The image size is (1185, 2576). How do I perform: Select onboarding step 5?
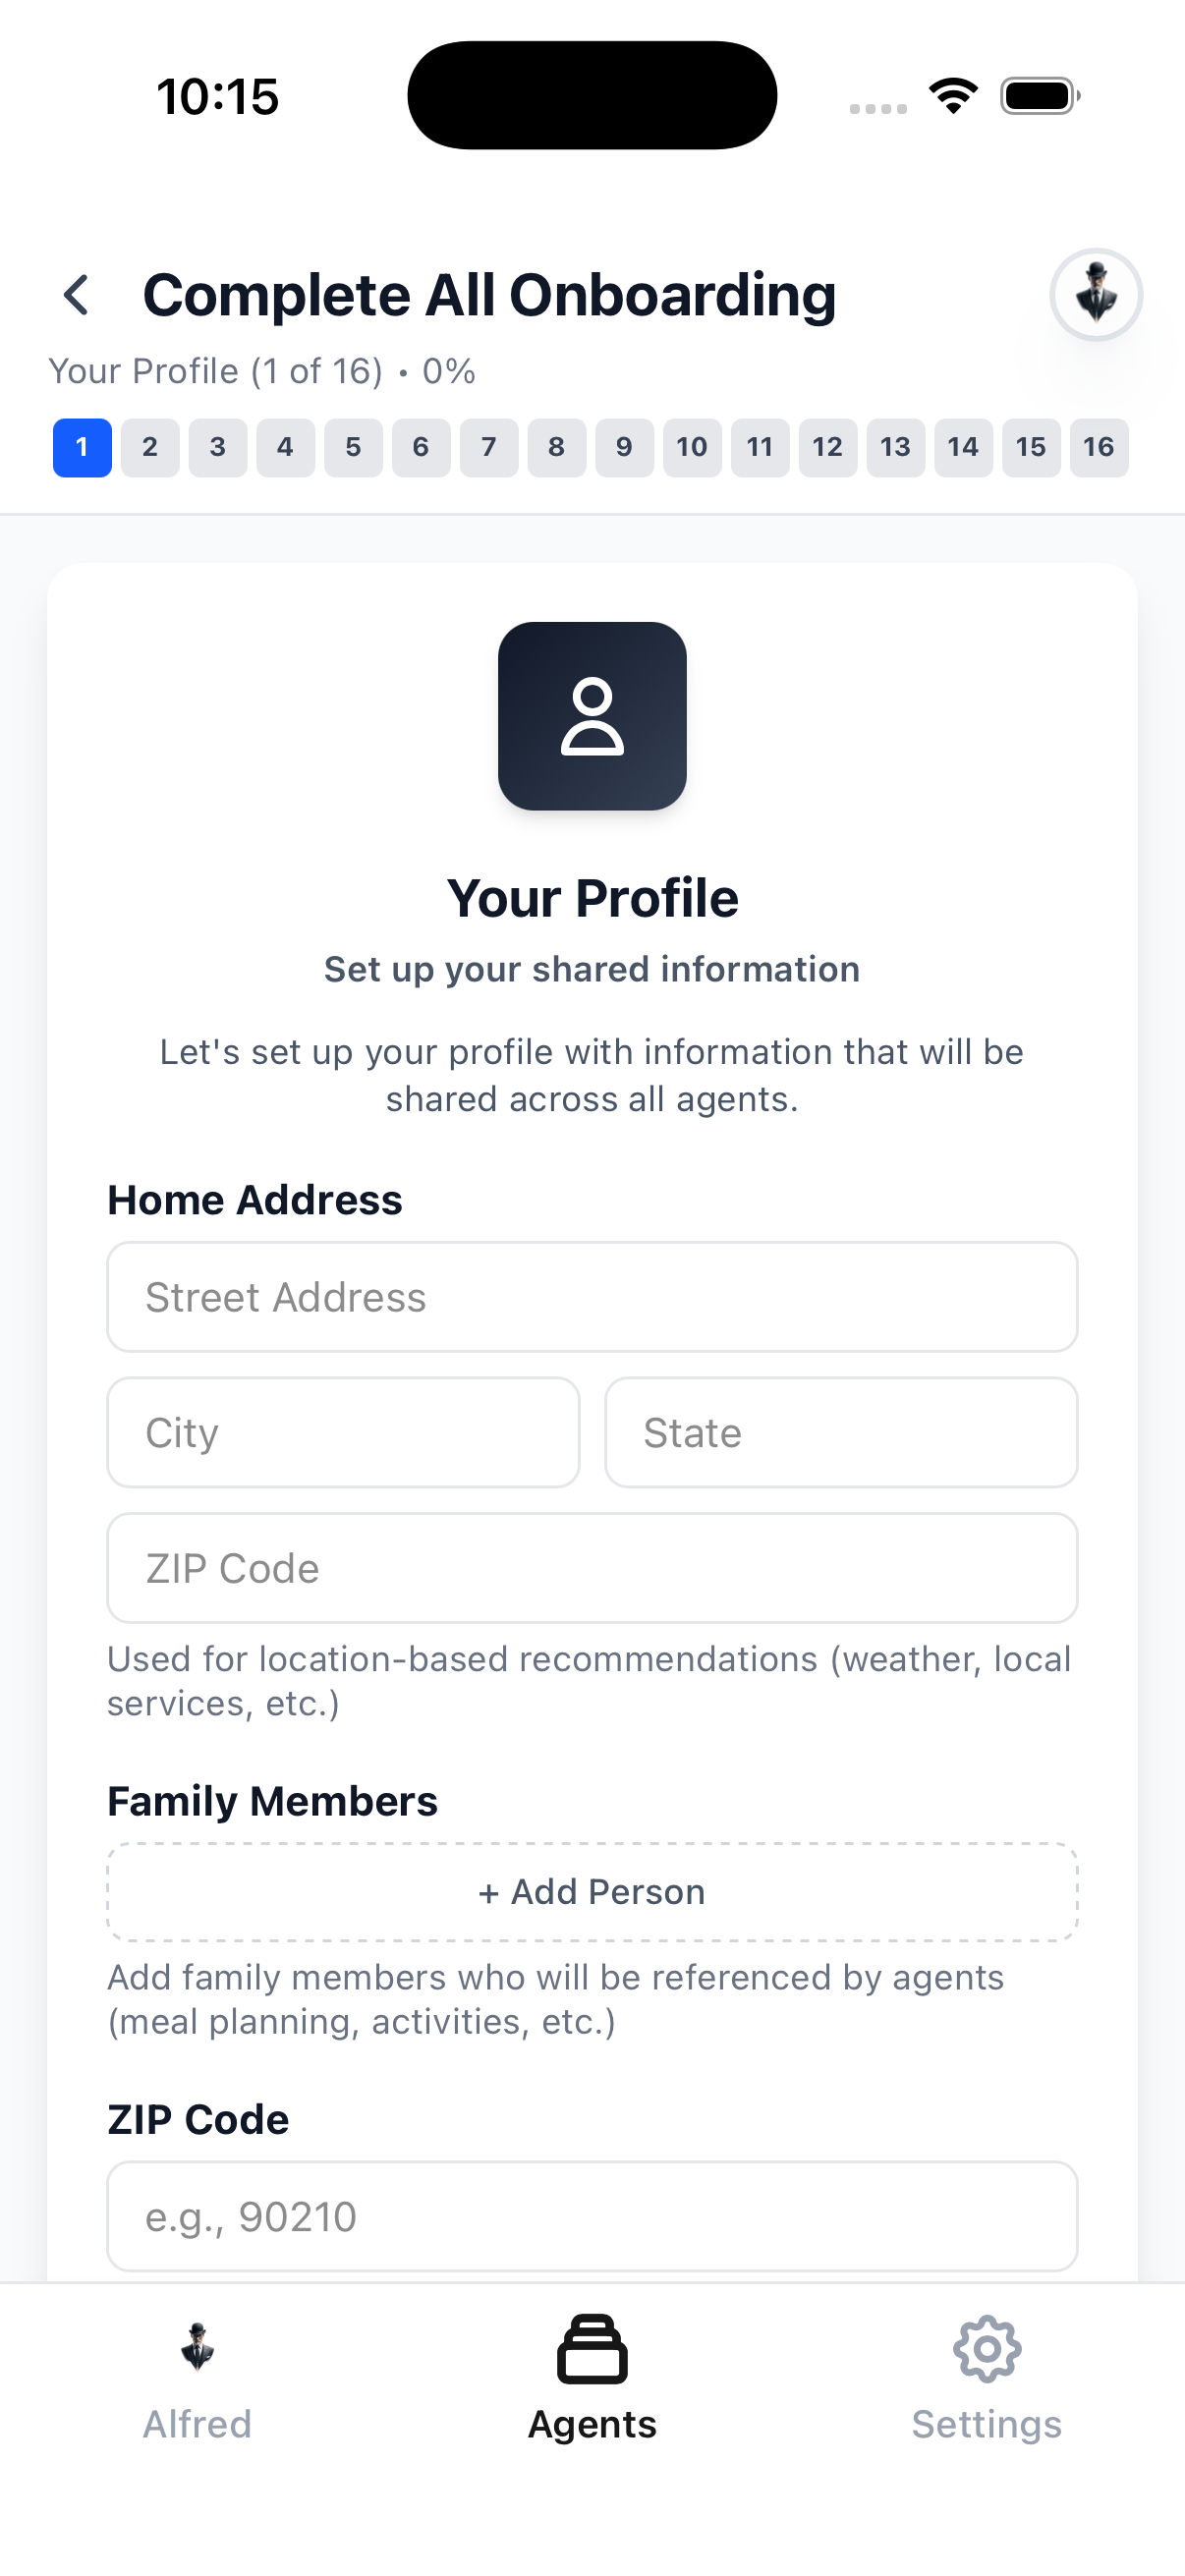tap(353, 447)
